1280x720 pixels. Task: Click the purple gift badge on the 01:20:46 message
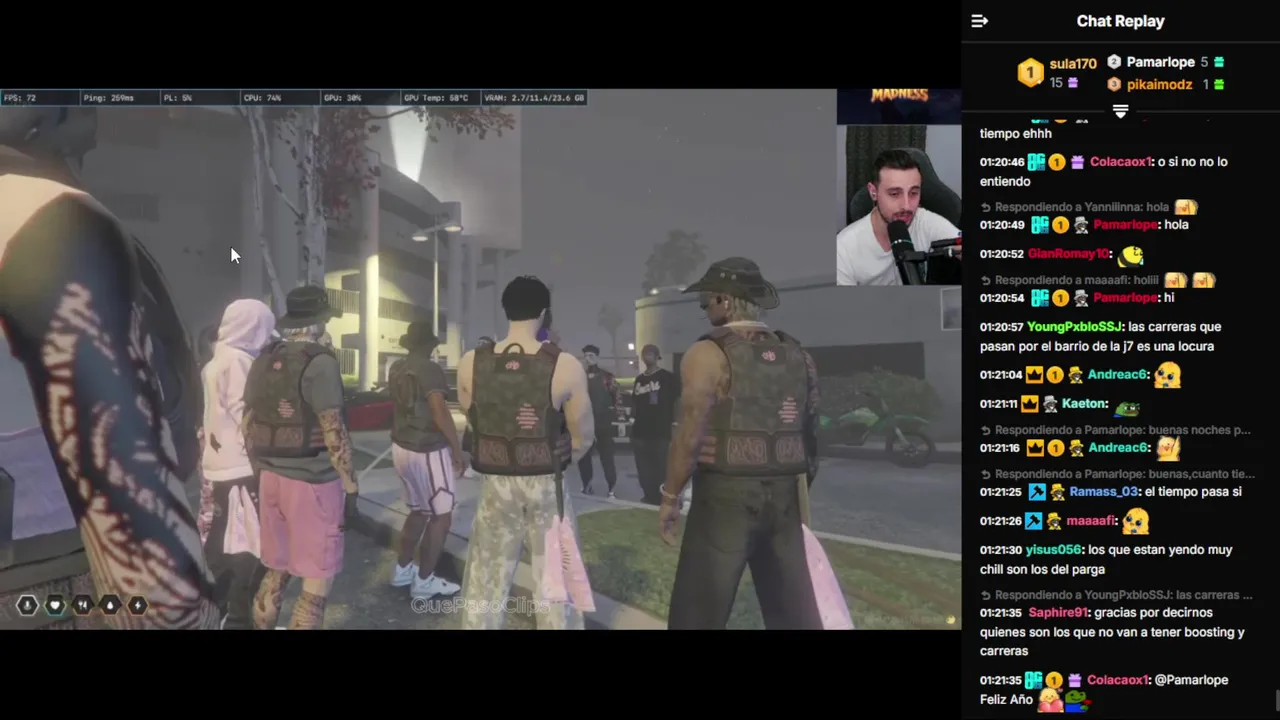click(1077, 162)
